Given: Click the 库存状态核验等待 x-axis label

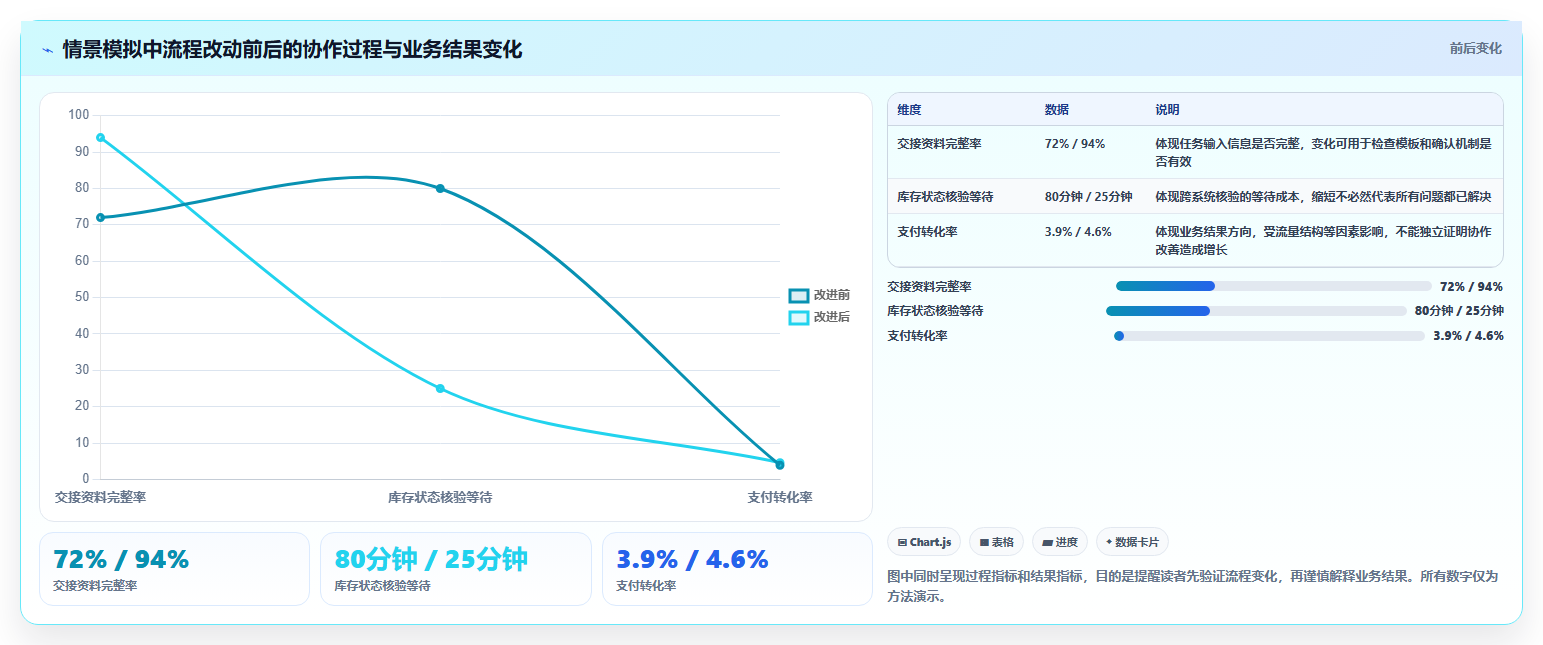Looking at the screenshot, I should pyautogui.click(x=440, y=497).
